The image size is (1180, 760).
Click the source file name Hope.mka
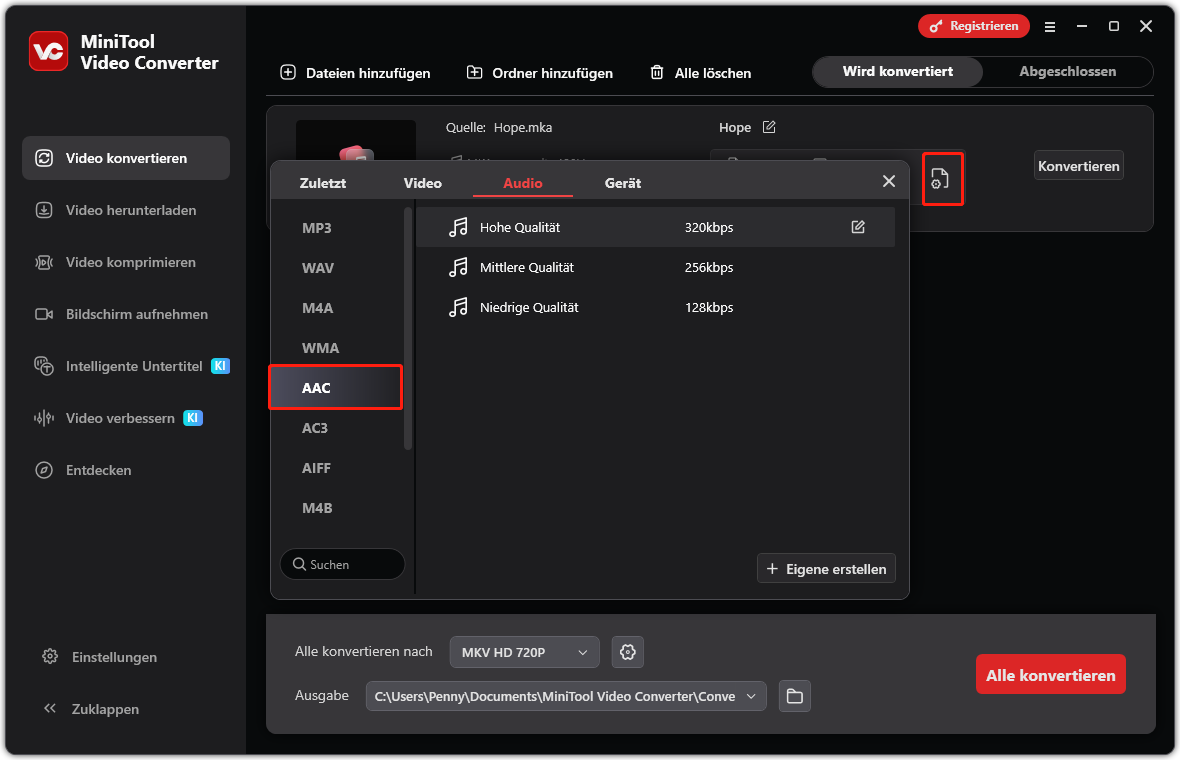coord(523,127)
